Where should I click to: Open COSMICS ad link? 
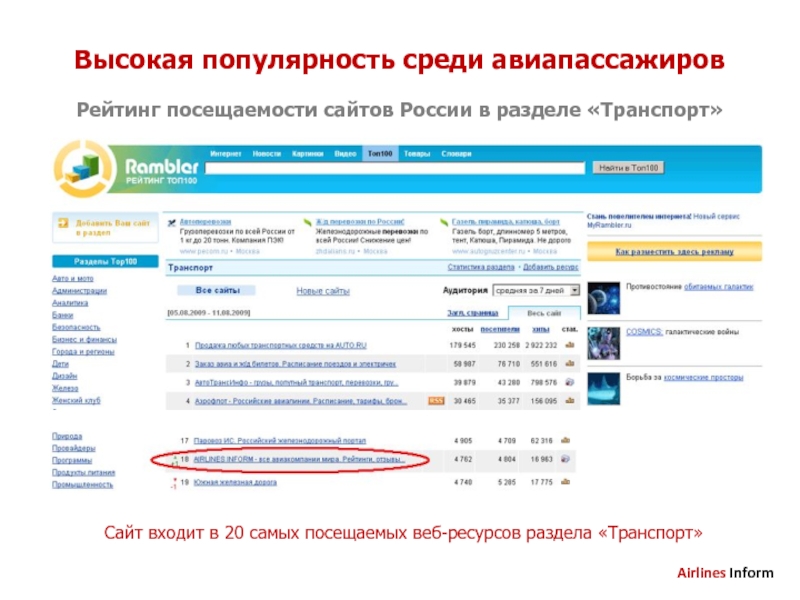tap(644, 332)
